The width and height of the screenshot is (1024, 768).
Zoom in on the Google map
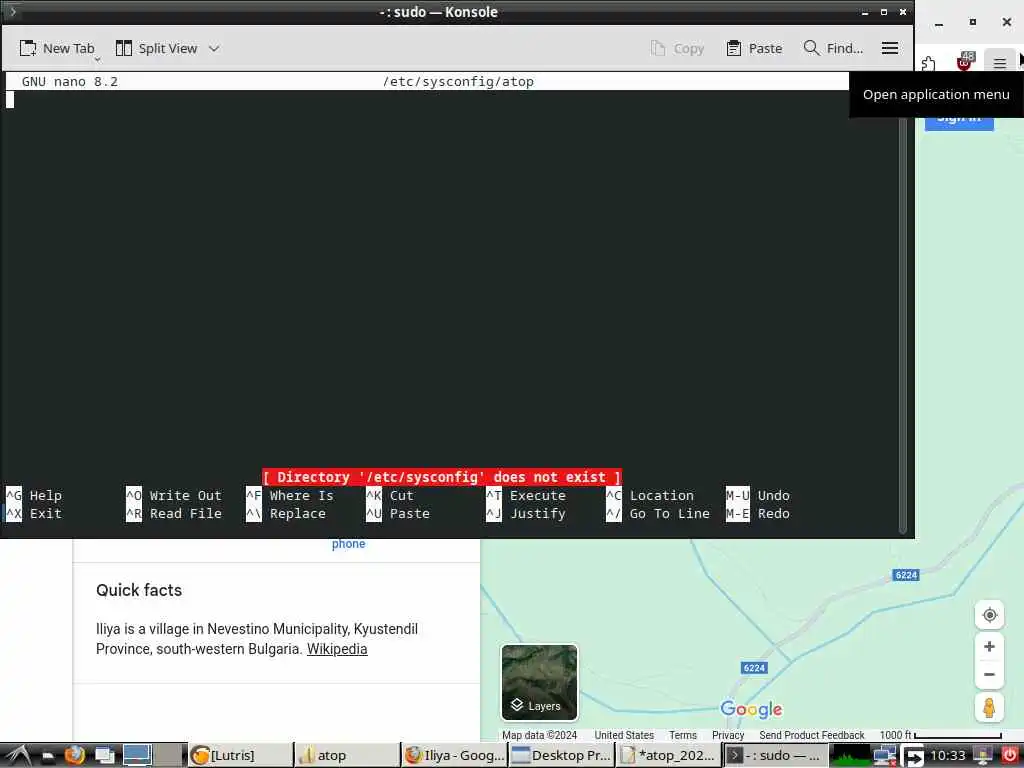tap(989, 647)
